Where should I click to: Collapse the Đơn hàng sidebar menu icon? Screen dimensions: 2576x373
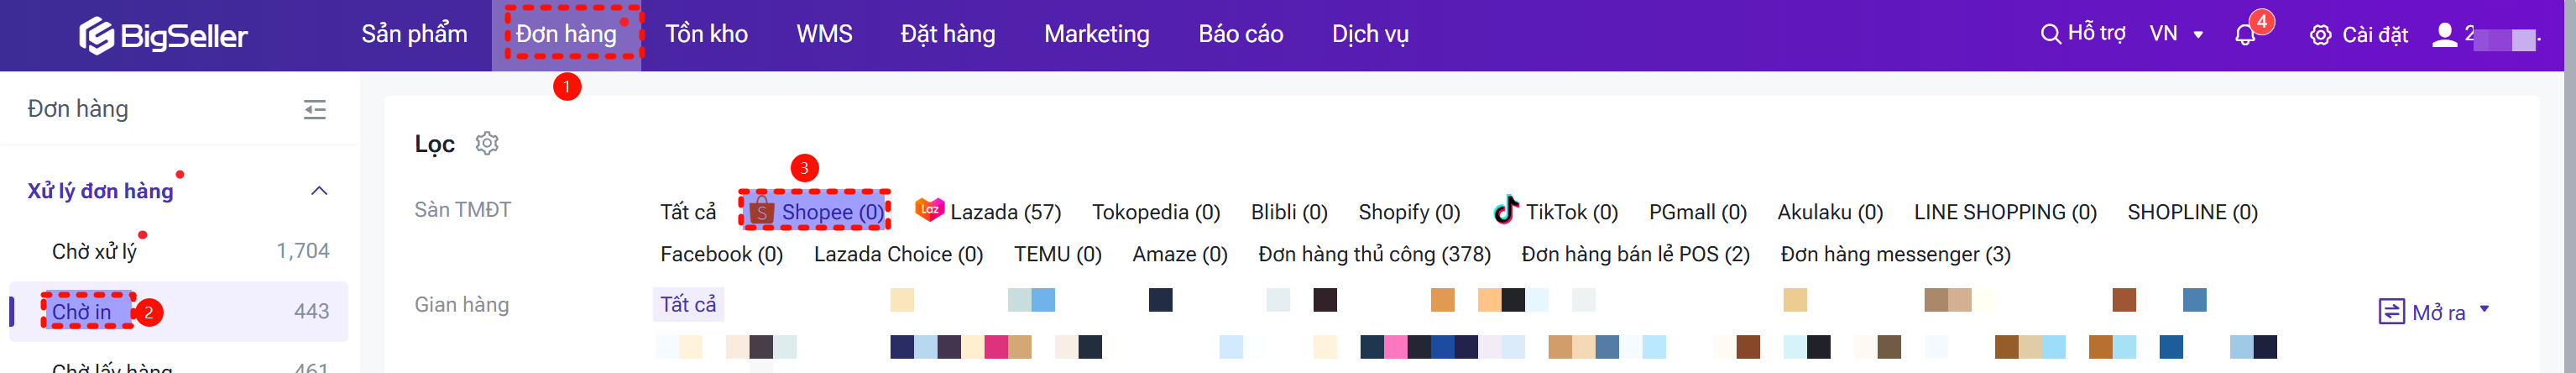point(315,110)
